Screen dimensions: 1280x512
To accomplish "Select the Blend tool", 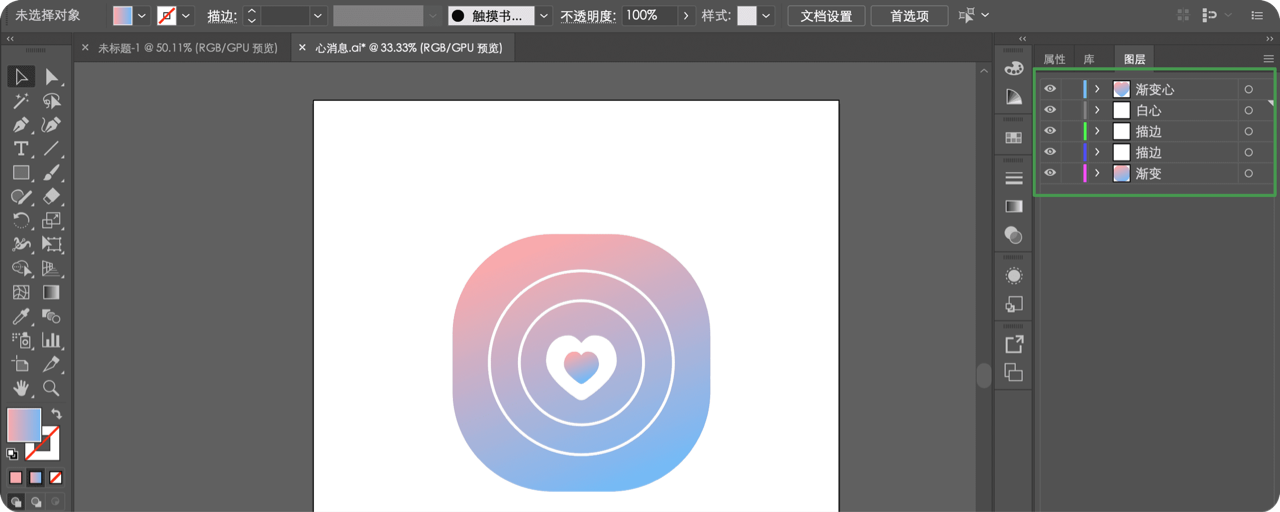I will [x=52, y=316].
